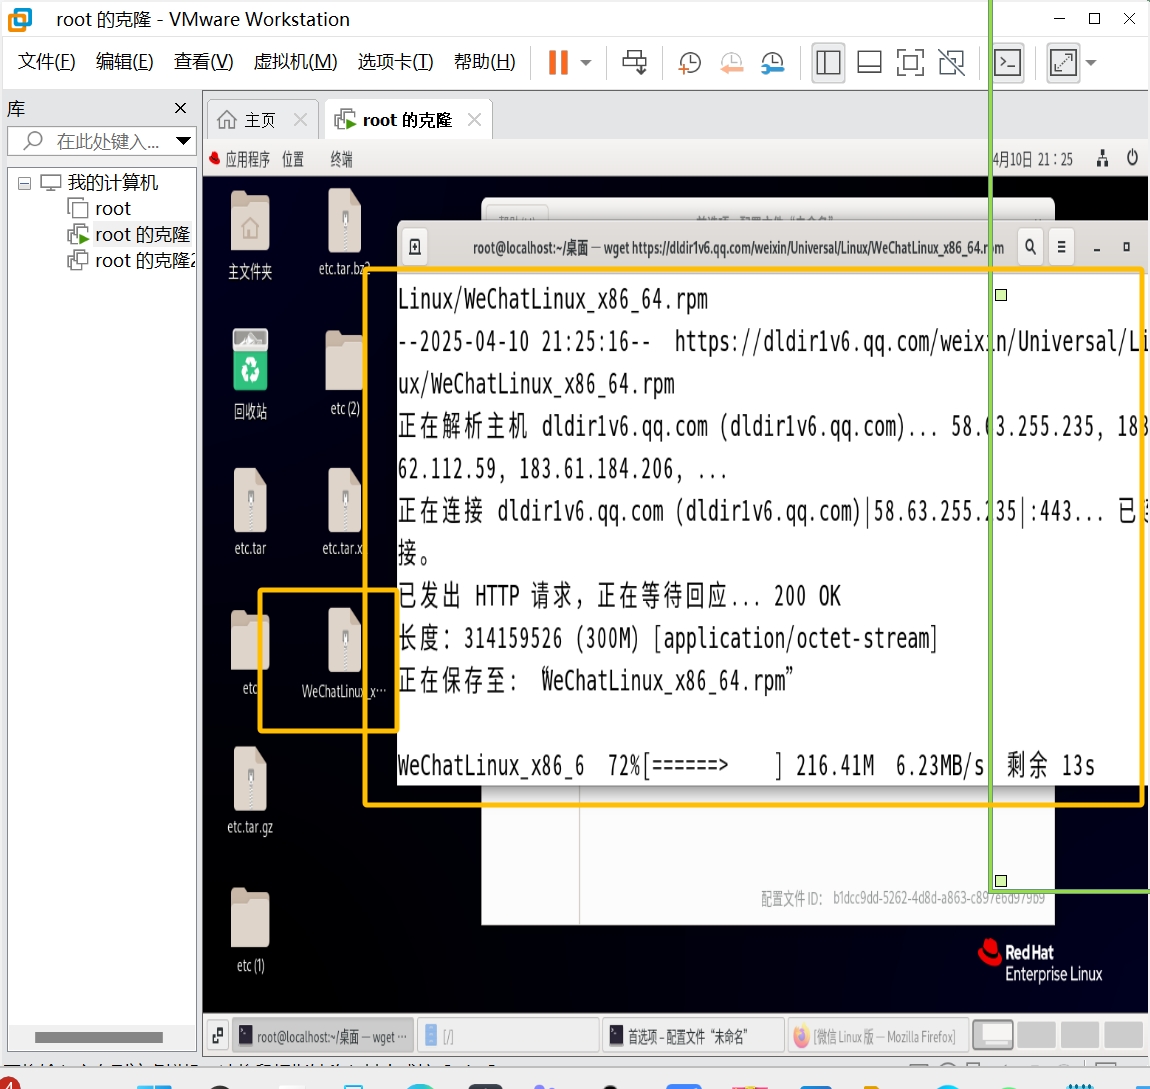Open the 帮助(H) menu
Screen dimensions: 1150x1089
484,62
